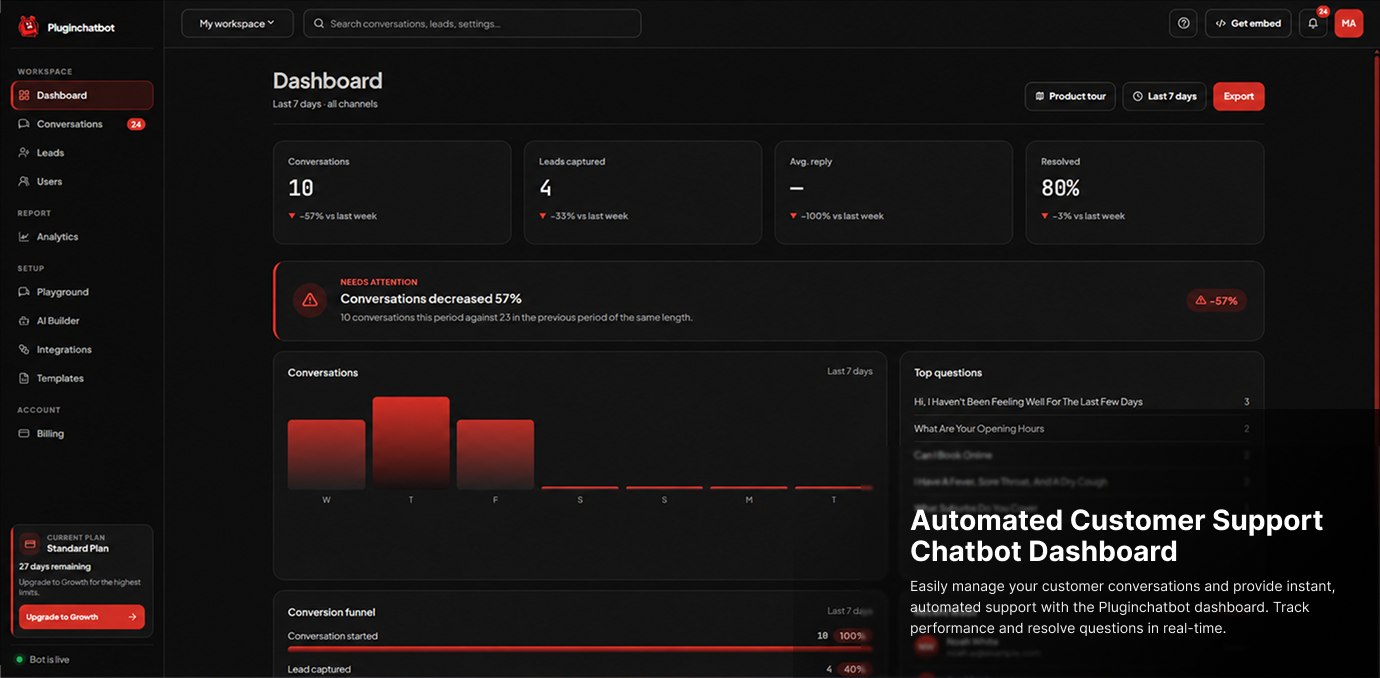Image resolution: width=1380 pixels, height=678 pixels.
Task: Click the search magnifier icon
Action: 319,23
